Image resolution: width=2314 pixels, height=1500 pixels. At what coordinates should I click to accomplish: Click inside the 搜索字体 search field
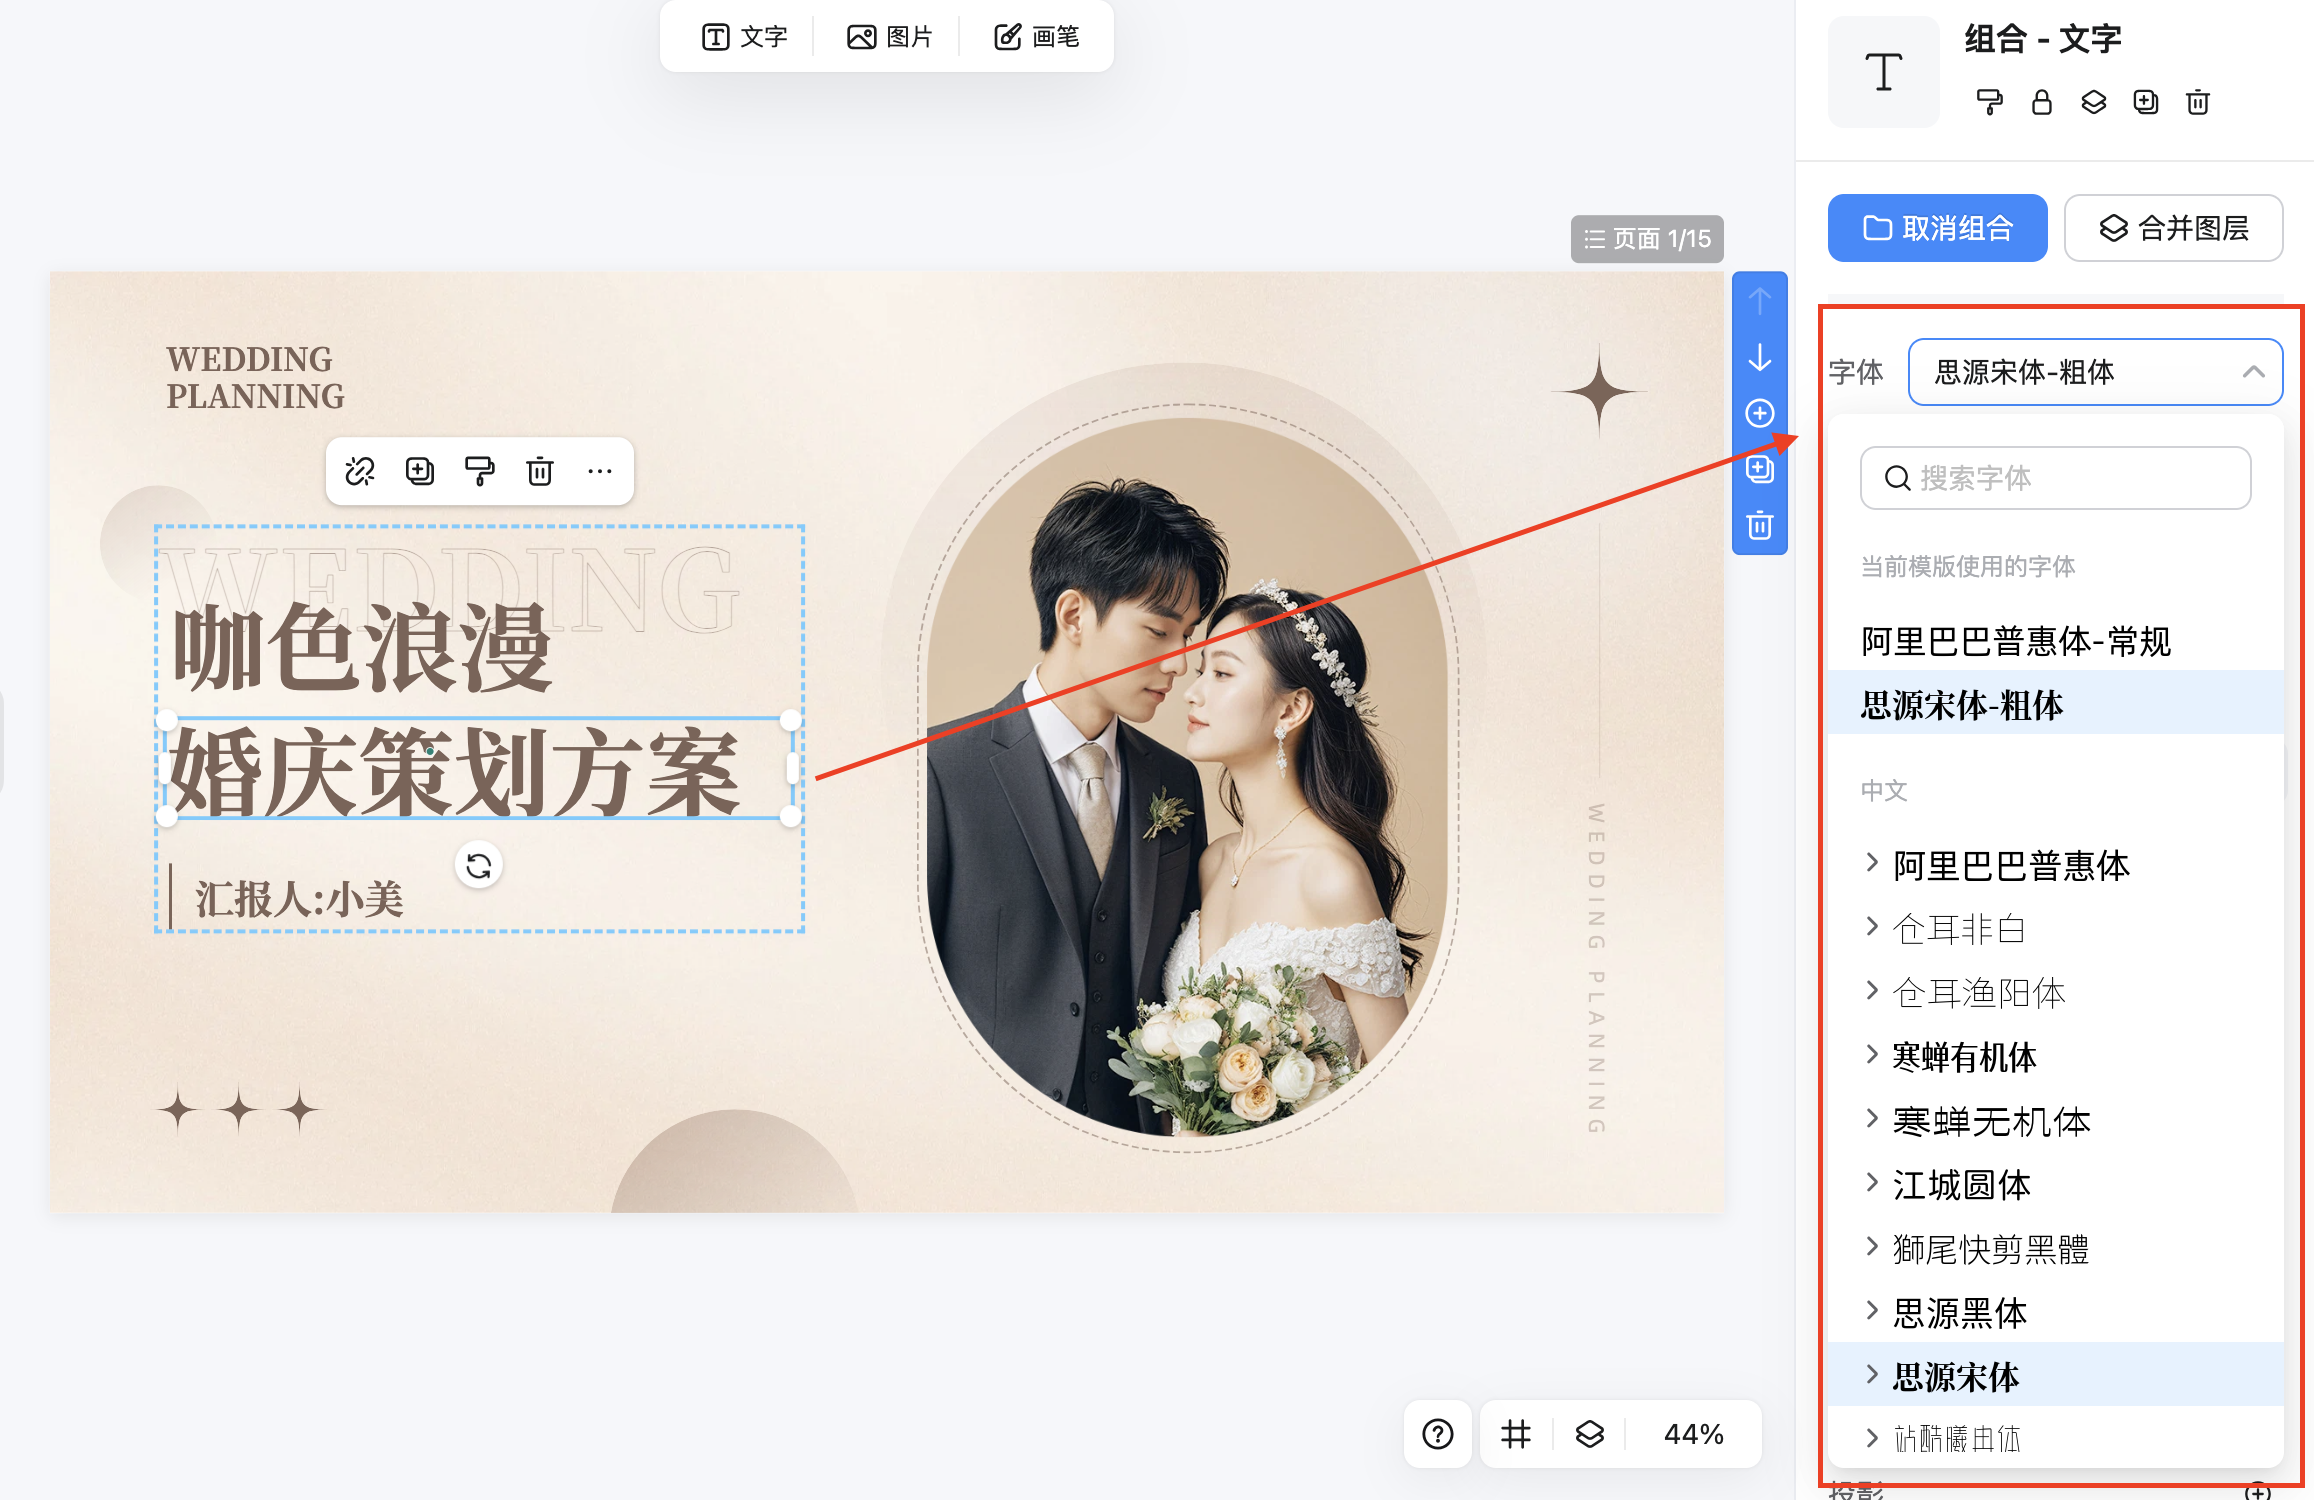[2055, 477]
